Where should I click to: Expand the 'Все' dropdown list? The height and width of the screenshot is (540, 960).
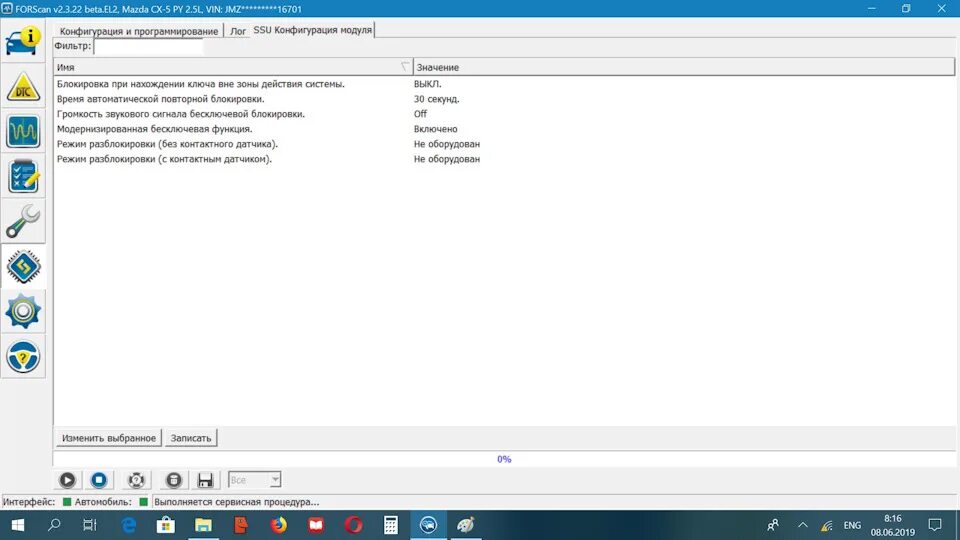(x=276, y=480)
